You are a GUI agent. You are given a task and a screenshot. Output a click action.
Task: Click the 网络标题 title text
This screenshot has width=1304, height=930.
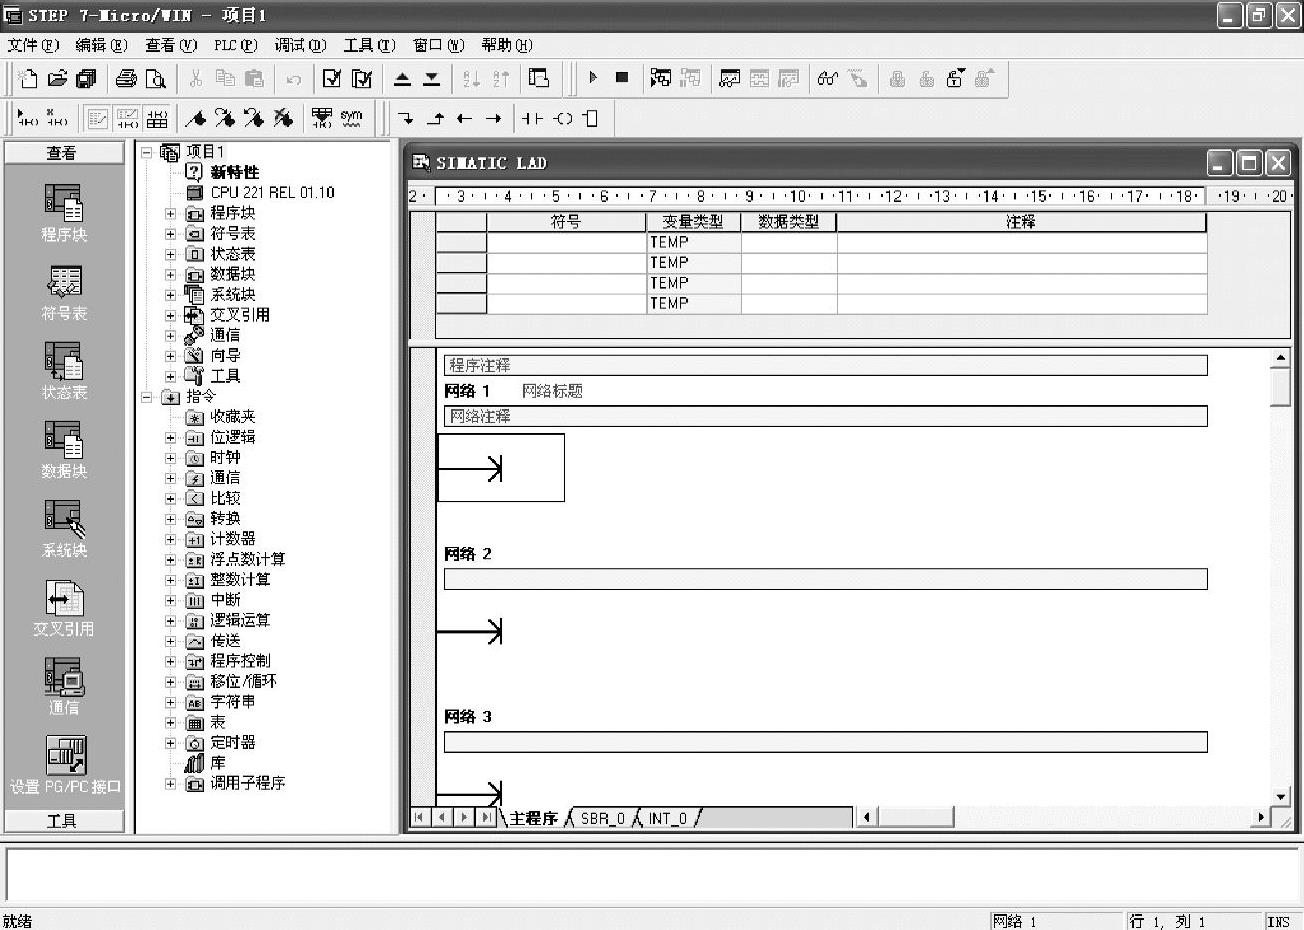tap(552, 391)
